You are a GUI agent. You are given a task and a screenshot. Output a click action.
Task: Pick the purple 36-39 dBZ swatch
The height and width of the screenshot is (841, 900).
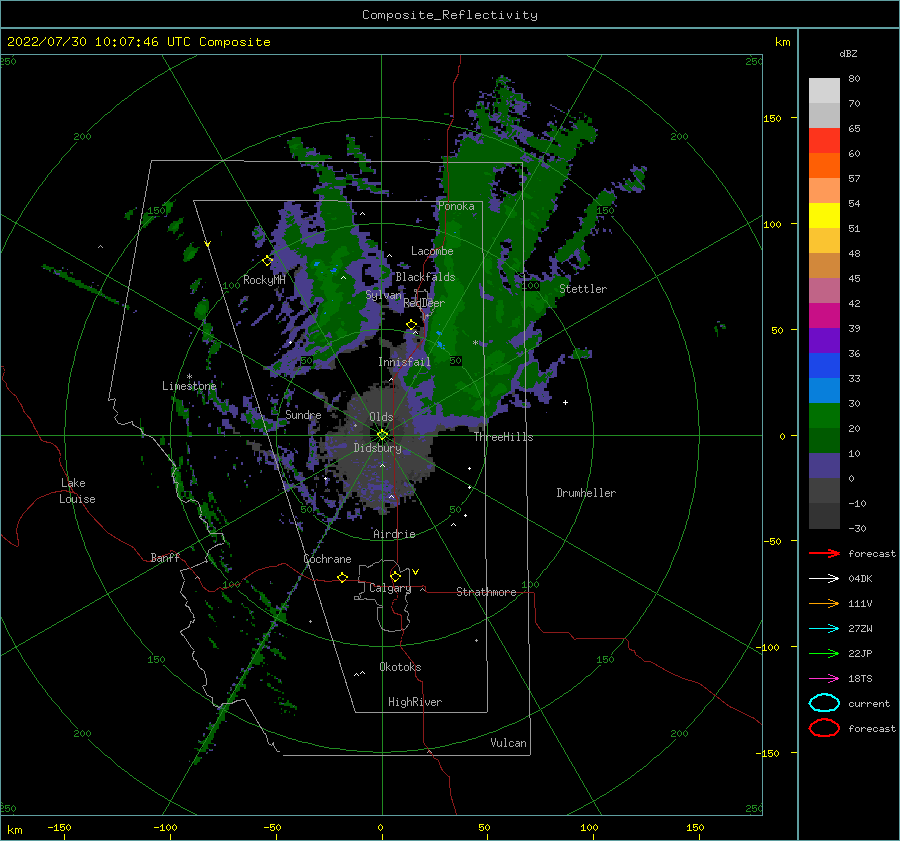pos(824,340)
